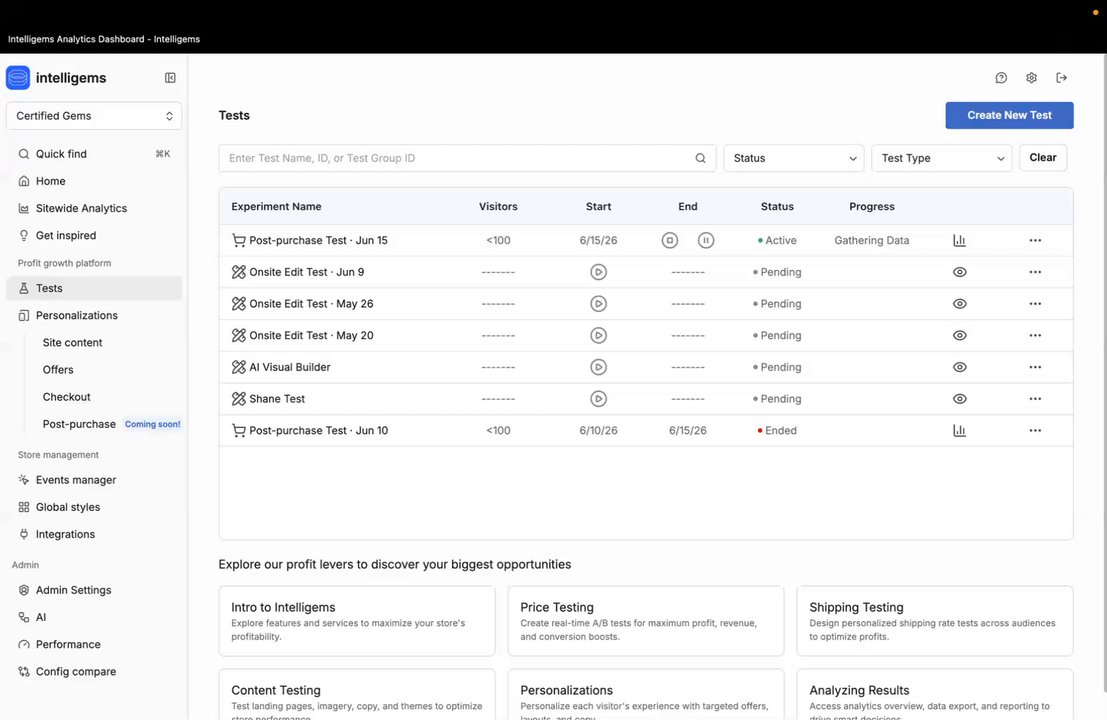
Task: Open Config compare
Action: click(94, 672)
